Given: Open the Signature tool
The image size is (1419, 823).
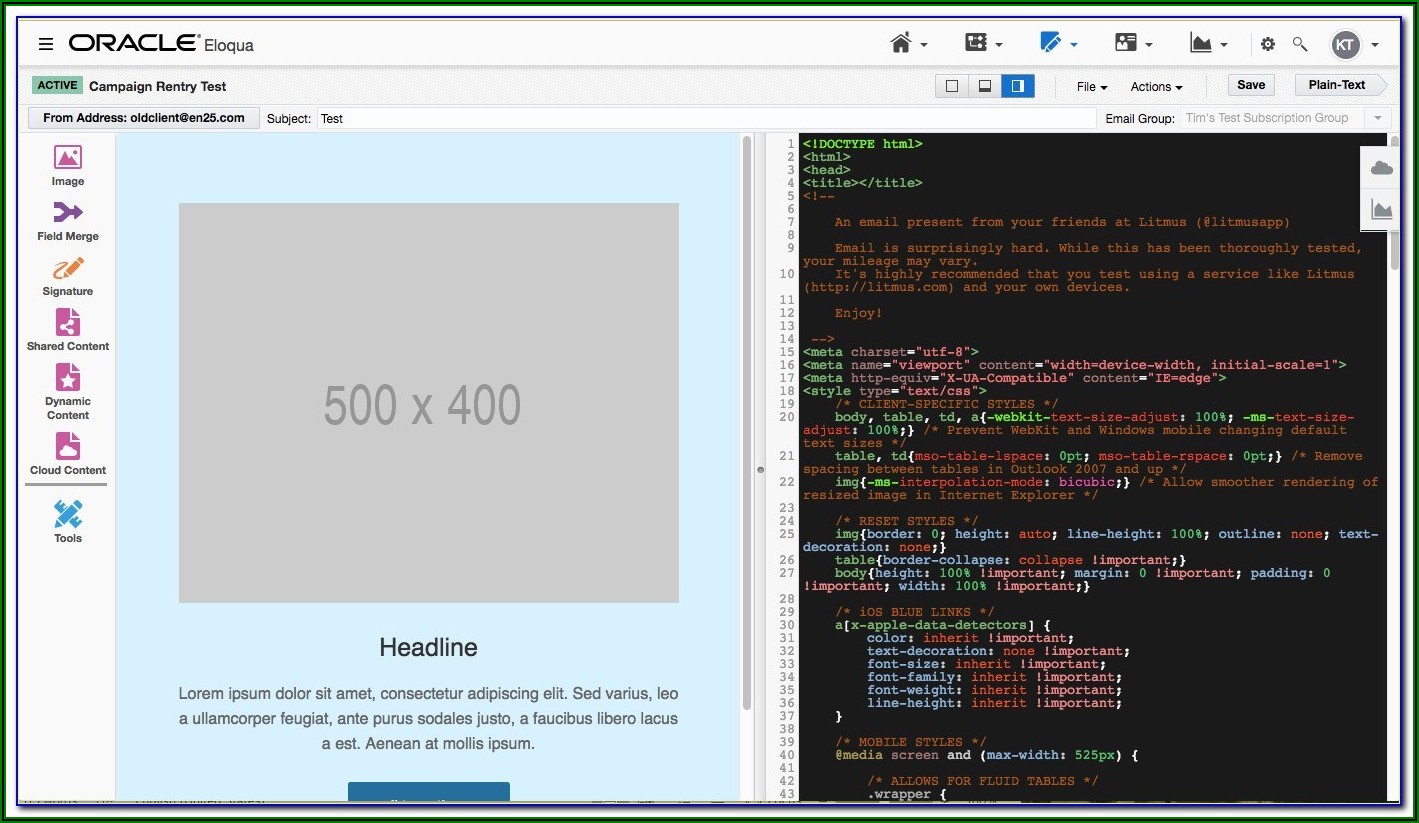Looking at the screenshot, I should (68, 275).
